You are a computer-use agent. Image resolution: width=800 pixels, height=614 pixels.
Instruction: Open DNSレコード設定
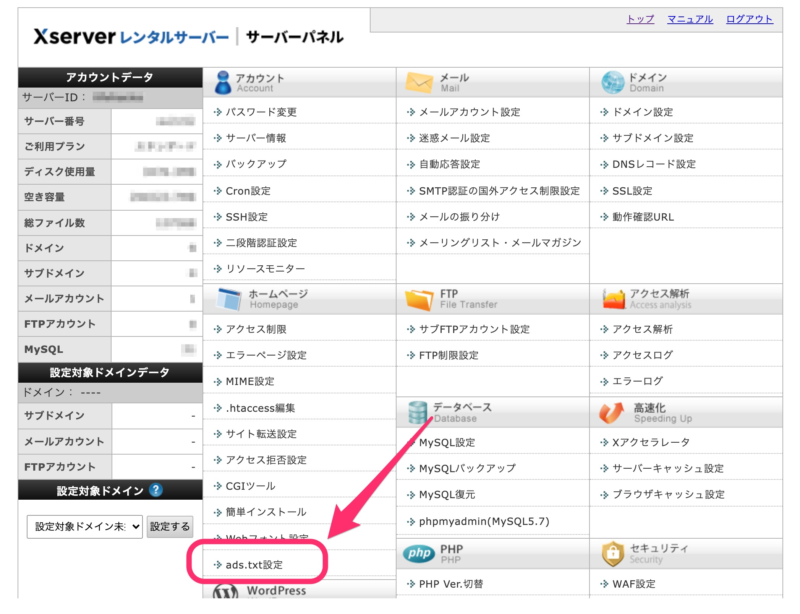pos(654,164)
